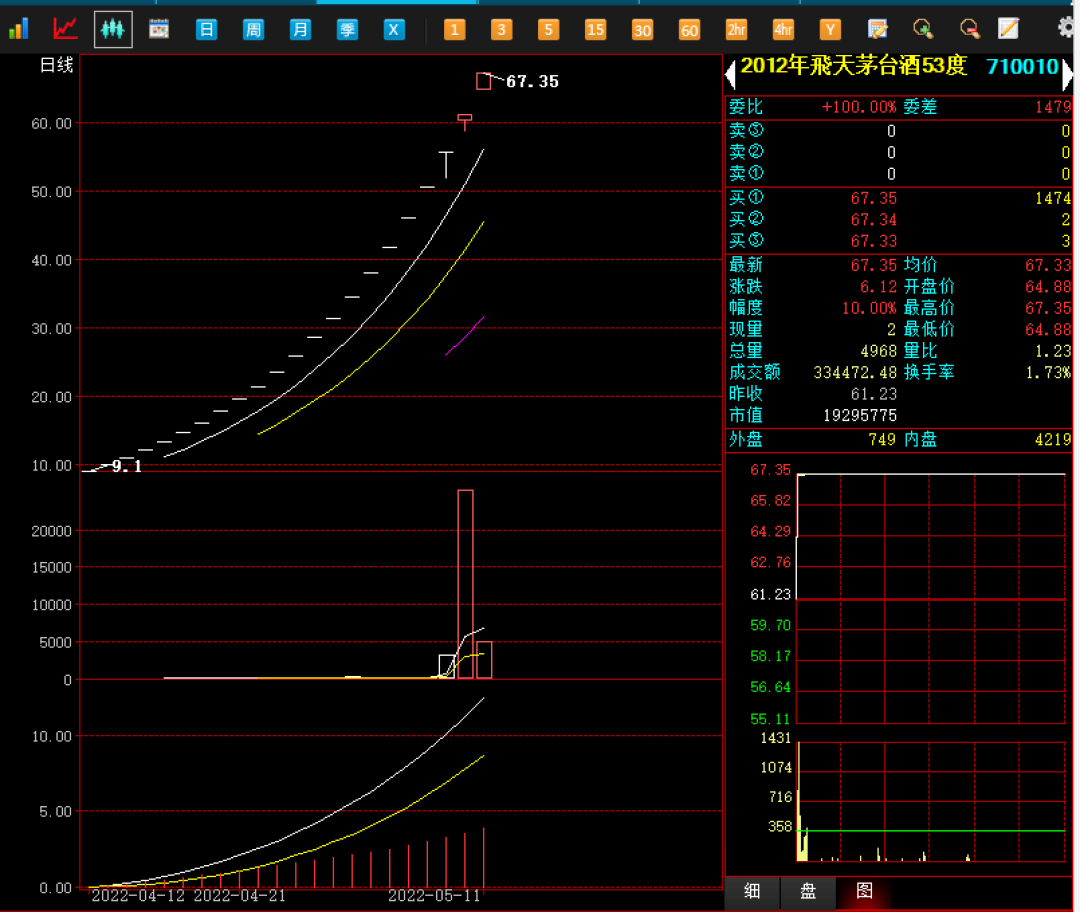Click the 市值 value 19295775
This screenshot has height=912, width=1080.
click(x=860, y=416)
